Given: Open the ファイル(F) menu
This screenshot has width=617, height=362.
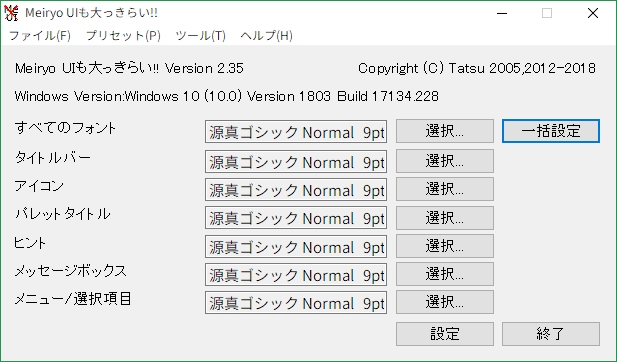Looking at the screenshot, I should (x=40, y=36).
